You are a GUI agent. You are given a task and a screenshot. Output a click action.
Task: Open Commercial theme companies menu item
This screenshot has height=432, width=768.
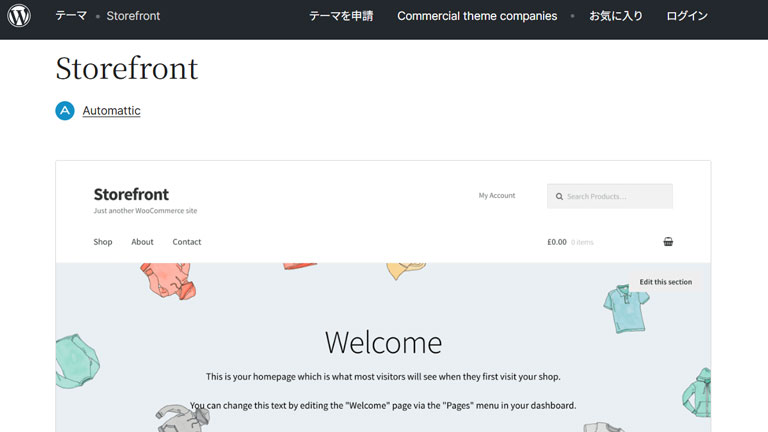[477, 16]
